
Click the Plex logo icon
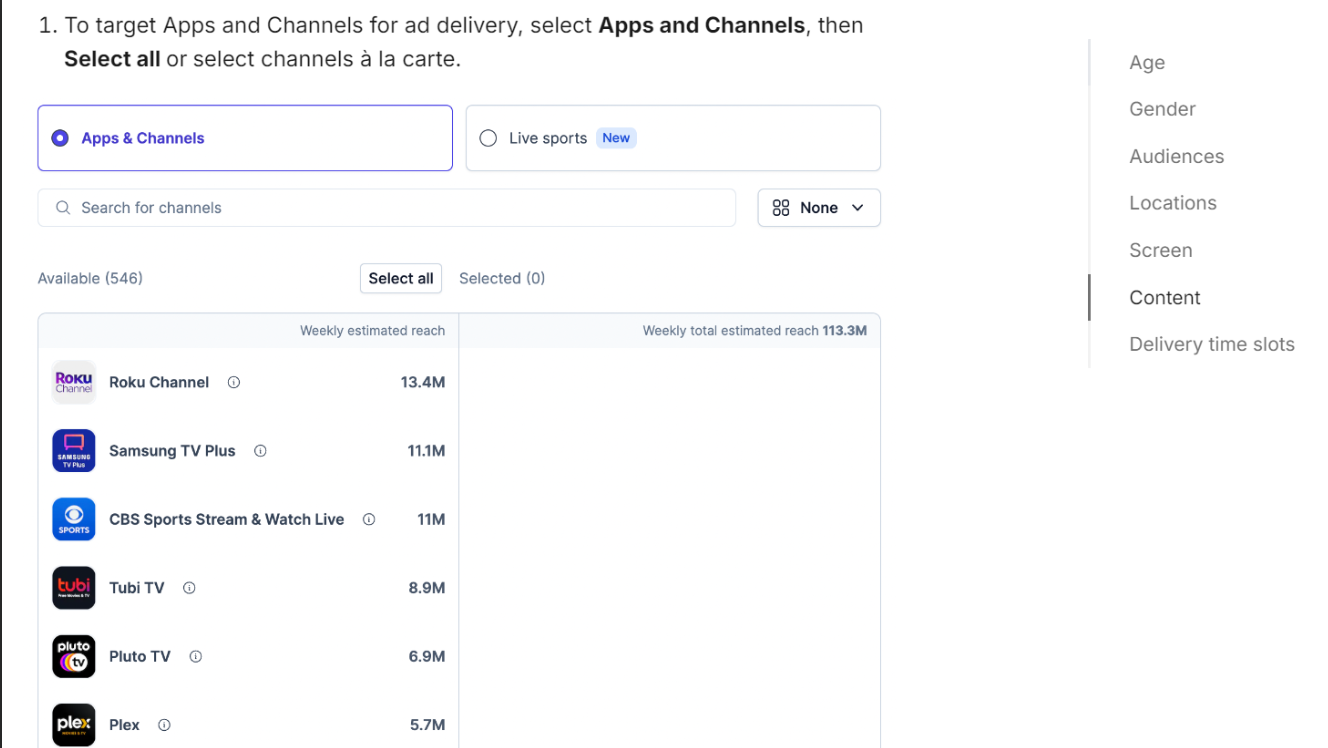pyautogui.click(x=73, y=725)
